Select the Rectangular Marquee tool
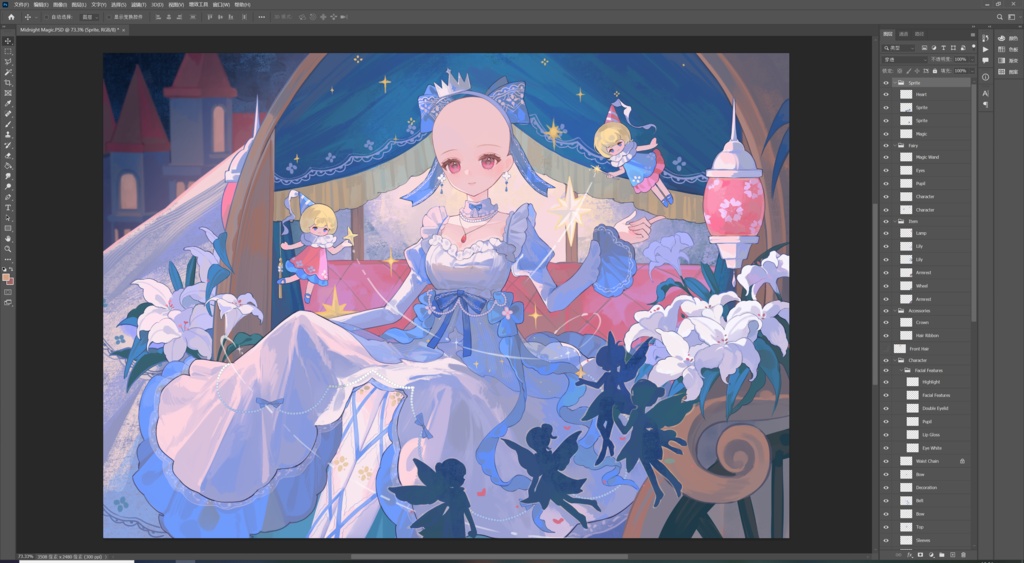The height and width of the screenshot is (563, 1024). tap(8, 52)
